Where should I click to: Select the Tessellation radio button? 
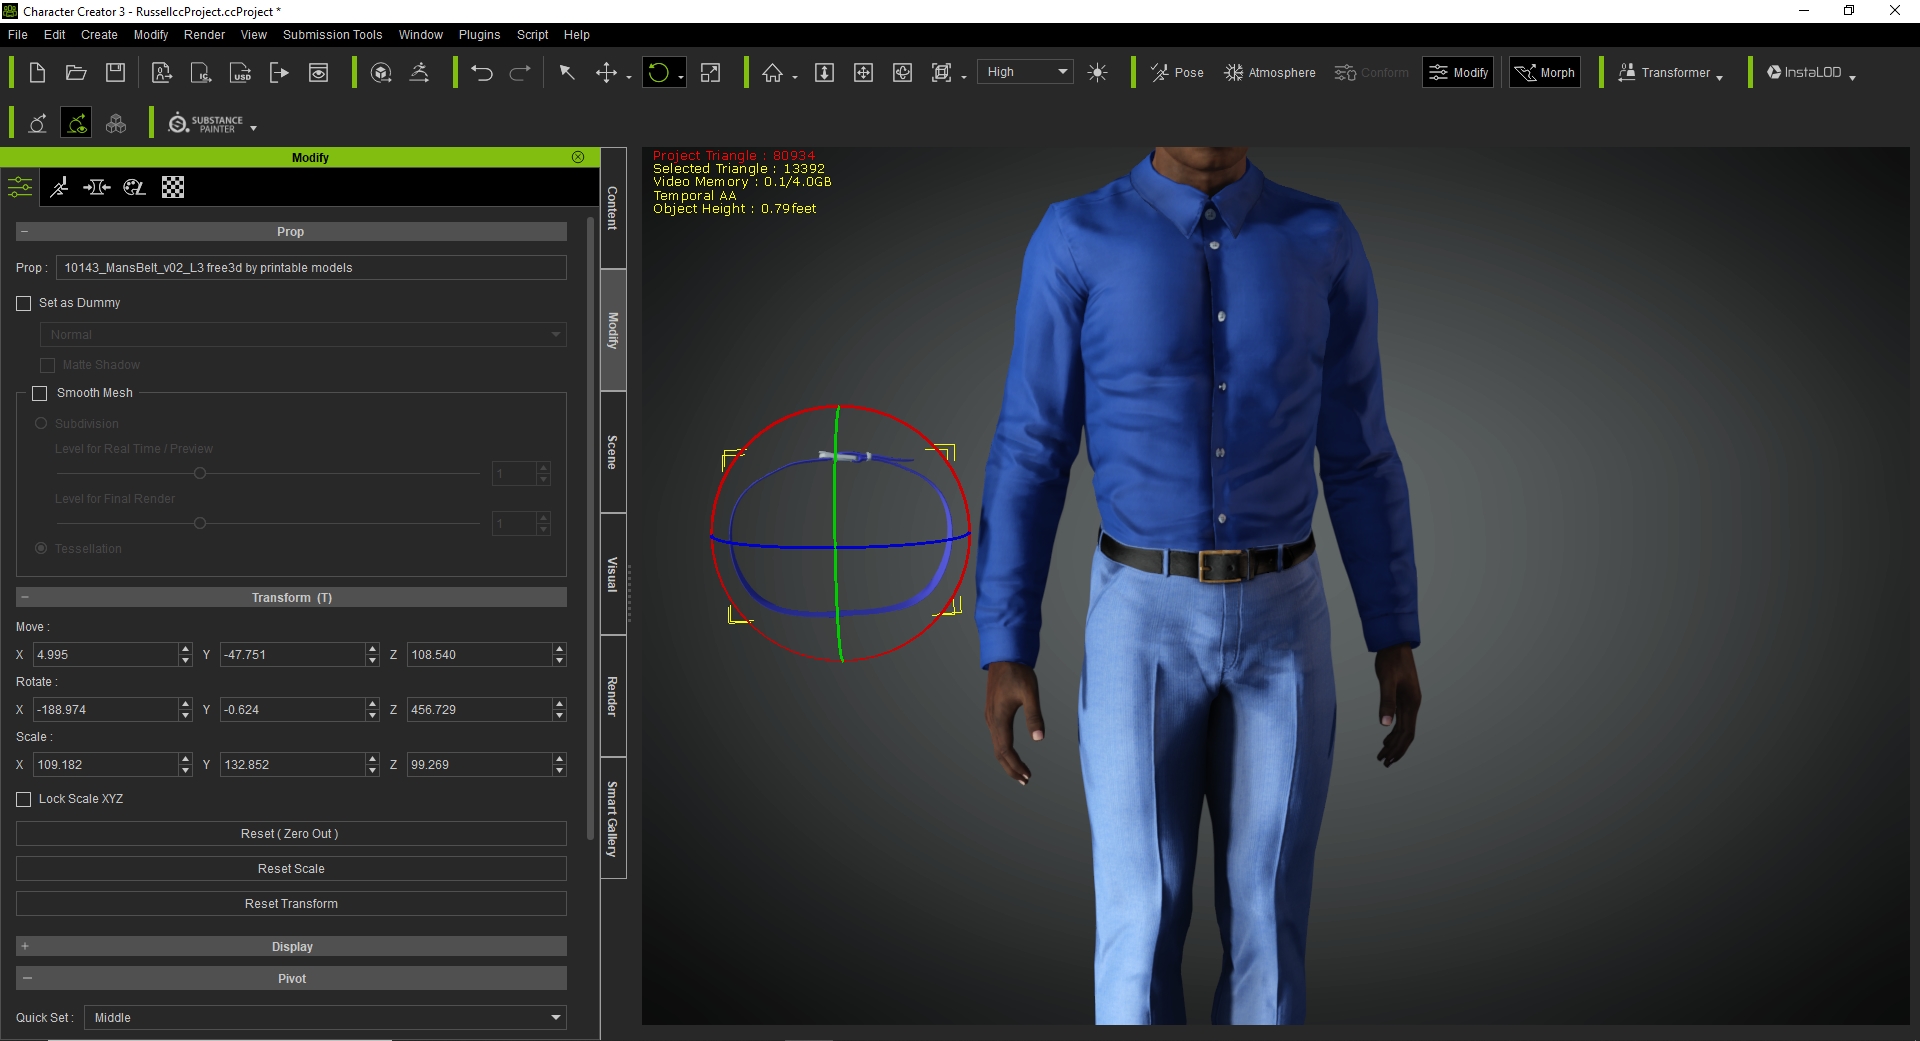point(41,548)
